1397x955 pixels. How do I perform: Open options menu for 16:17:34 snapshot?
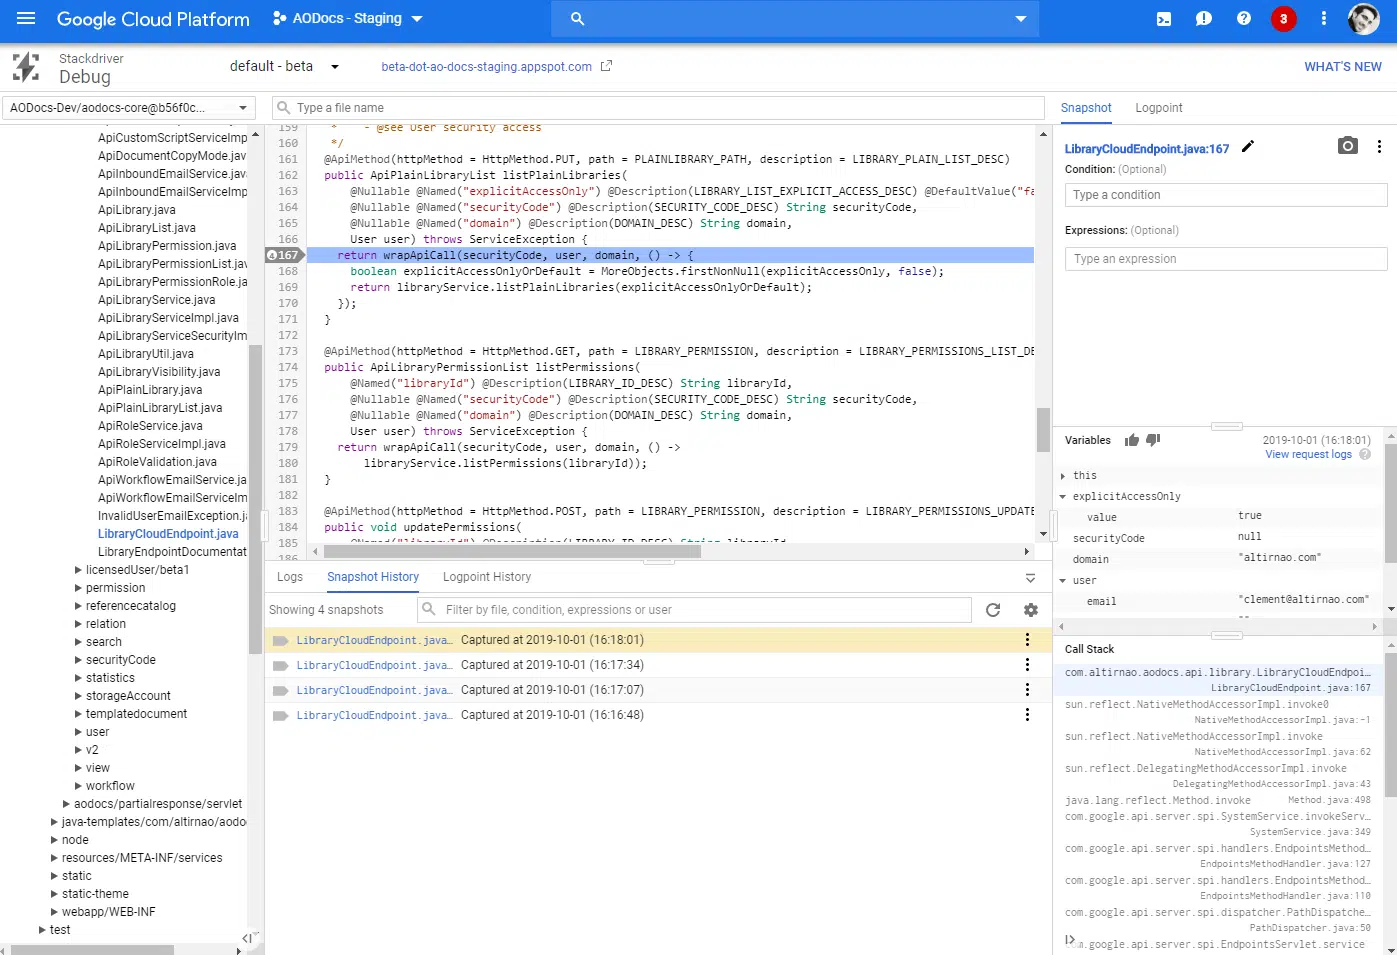[x=1027, y=665]
